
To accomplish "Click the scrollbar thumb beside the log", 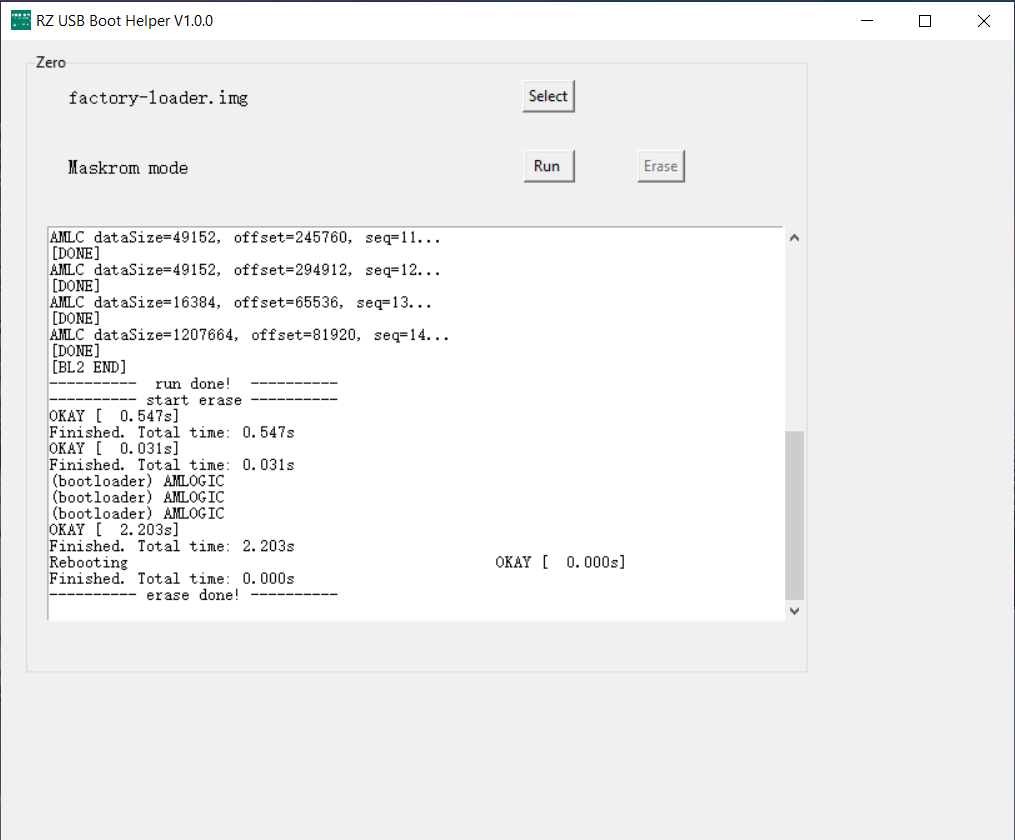I will point(792,510).
